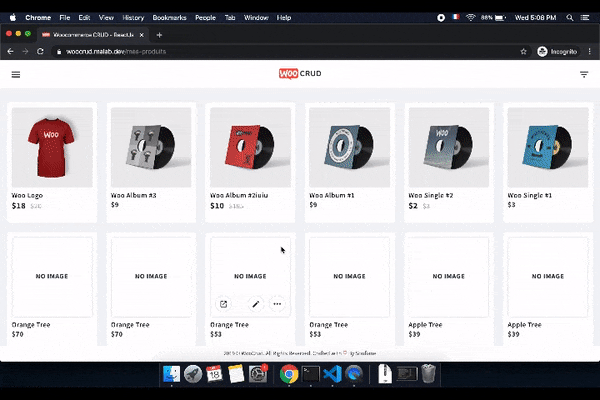Image resolution: width=600 pixels, height=400 pixels.
Task: Open the View menu
Action: pos(106,18)
